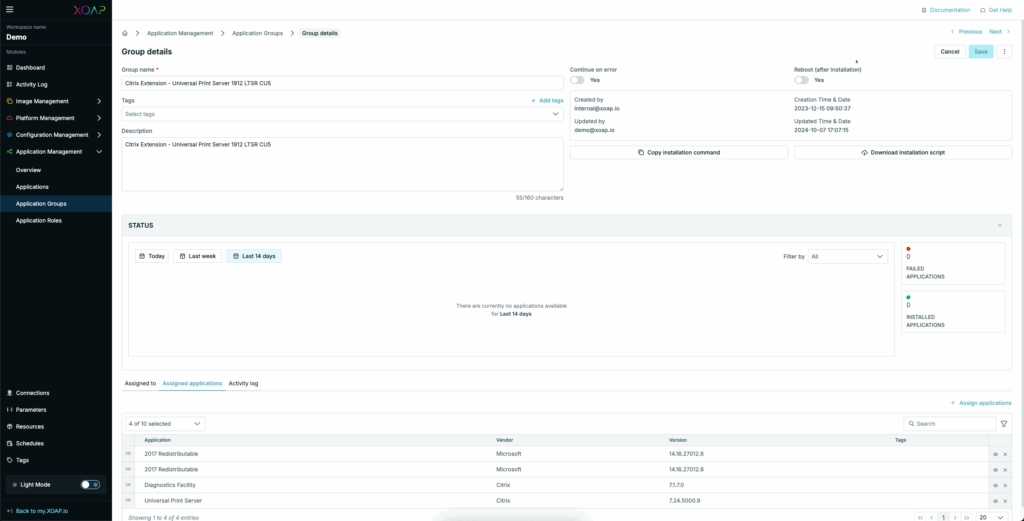The width and height of the screenshot is (1024, 521).
Task: Grab the Universal Print Server row drag handle
Action: (x=128, y=501)
